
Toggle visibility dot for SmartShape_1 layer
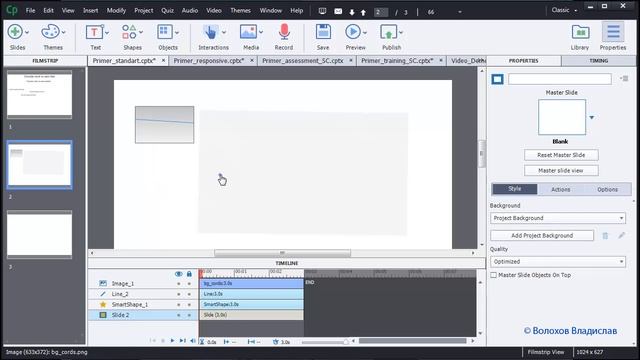(x=178, y=305)
